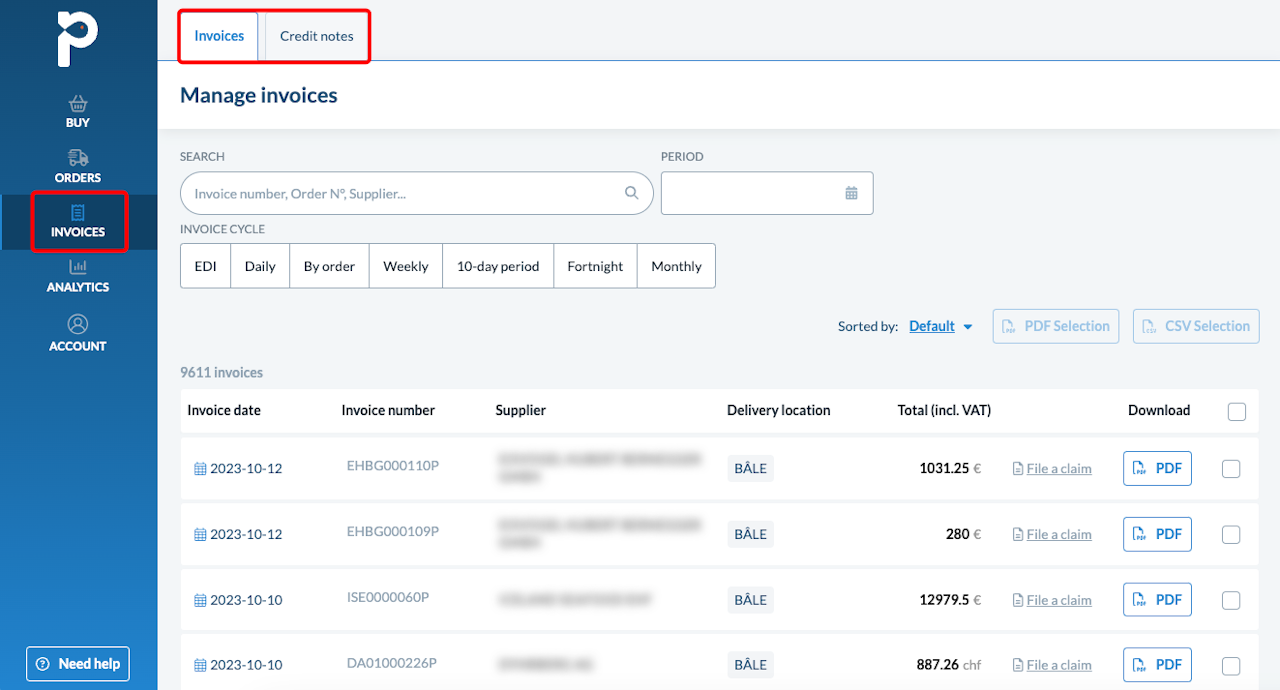
Task: Click the Need help button
Action: coord(78,664)
